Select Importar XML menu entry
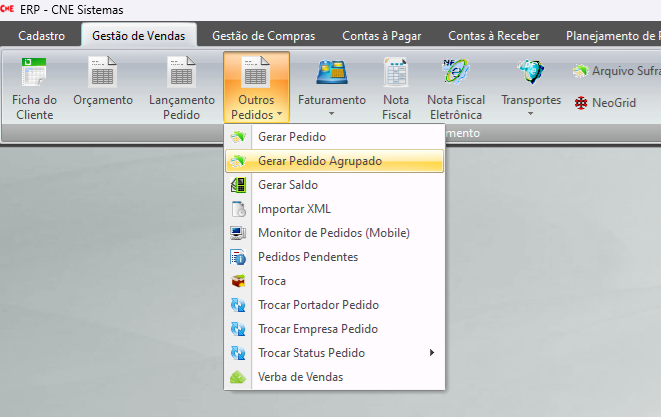The width and height of the screenshot is (661, 417). tap(294, 209)
